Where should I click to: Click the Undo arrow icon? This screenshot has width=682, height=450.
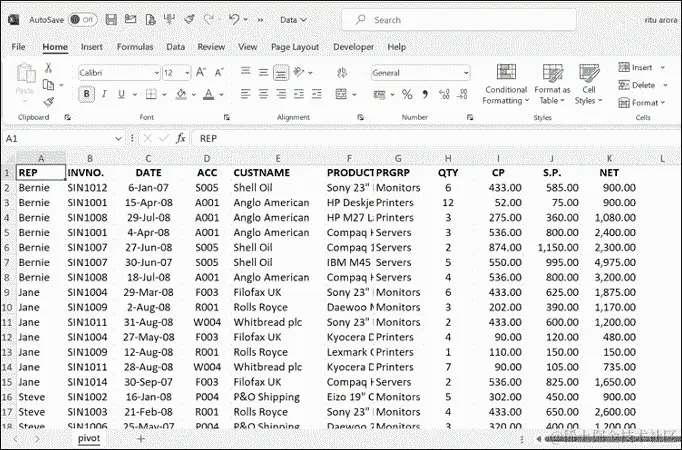click(x=234, y=20)
